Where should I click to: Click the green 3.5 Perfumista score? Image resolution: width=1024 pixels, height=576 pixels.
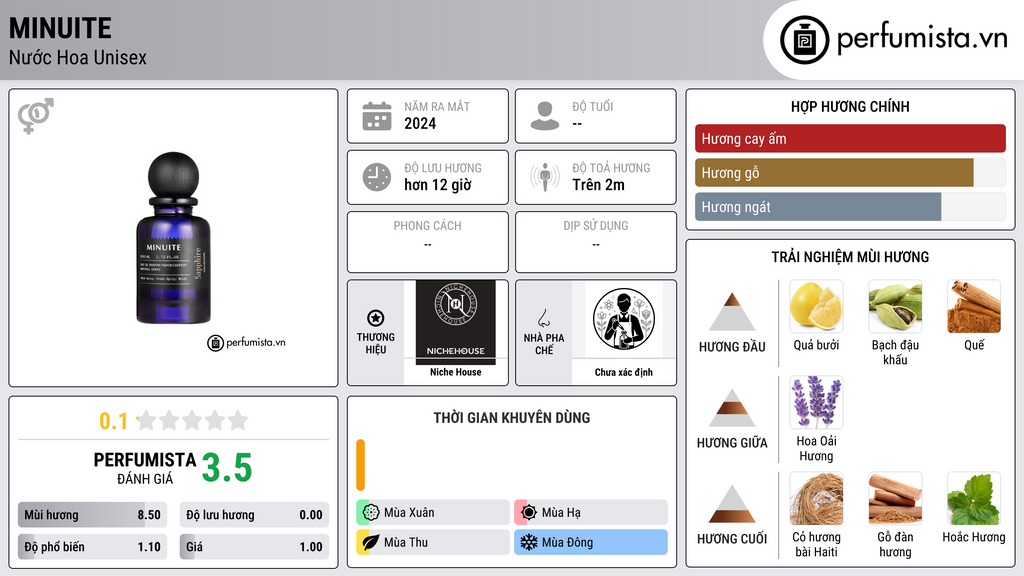[227, 468]
